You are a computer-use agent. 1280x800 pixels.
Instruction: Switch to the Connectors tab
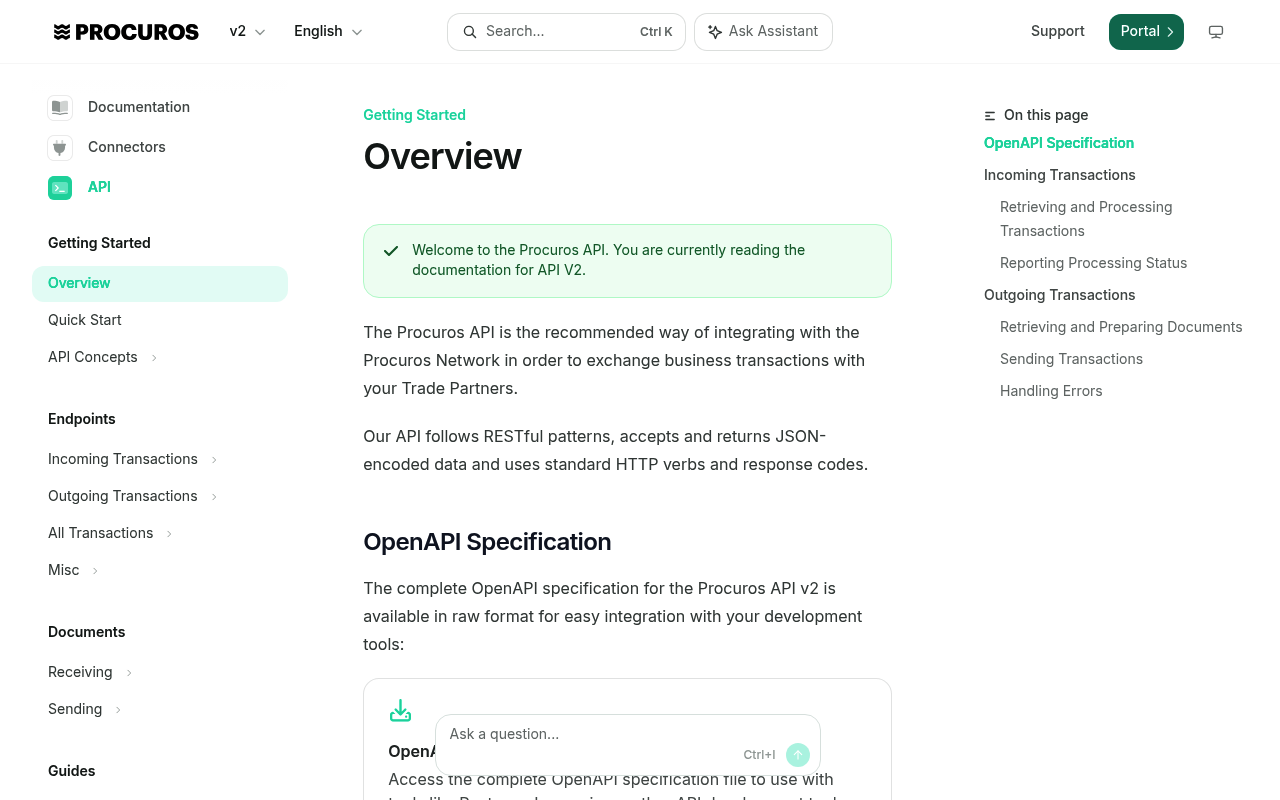127,147
